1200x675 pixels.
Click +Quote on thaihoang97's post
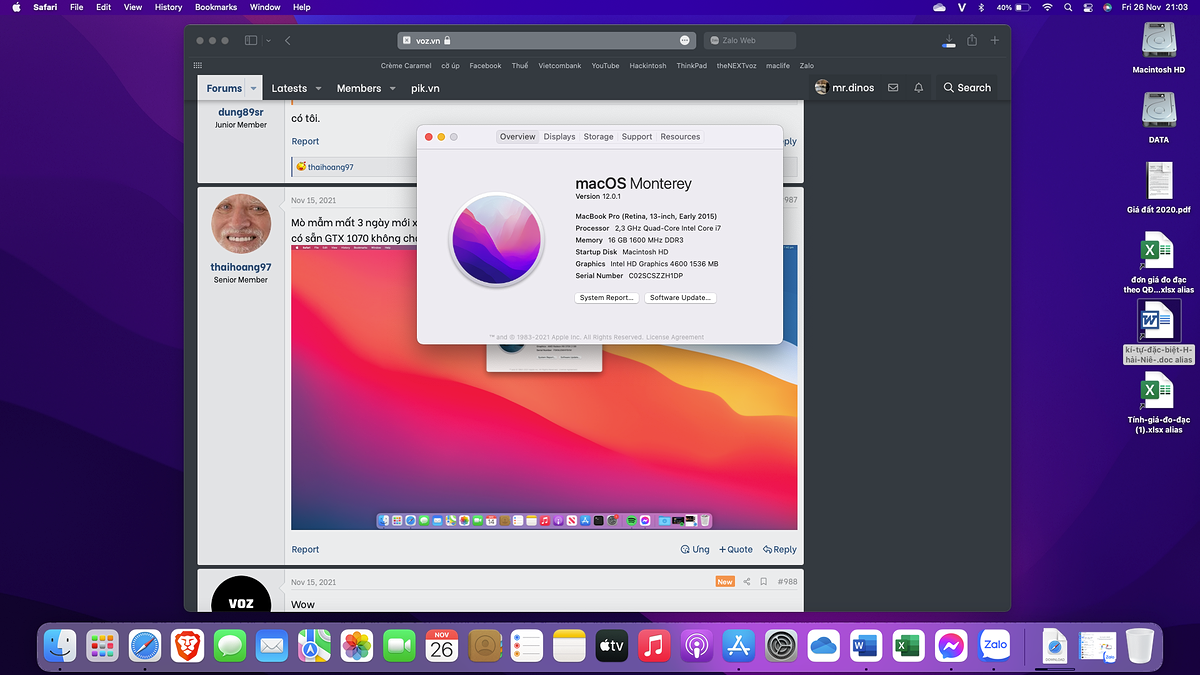click(x=735, y=549)
